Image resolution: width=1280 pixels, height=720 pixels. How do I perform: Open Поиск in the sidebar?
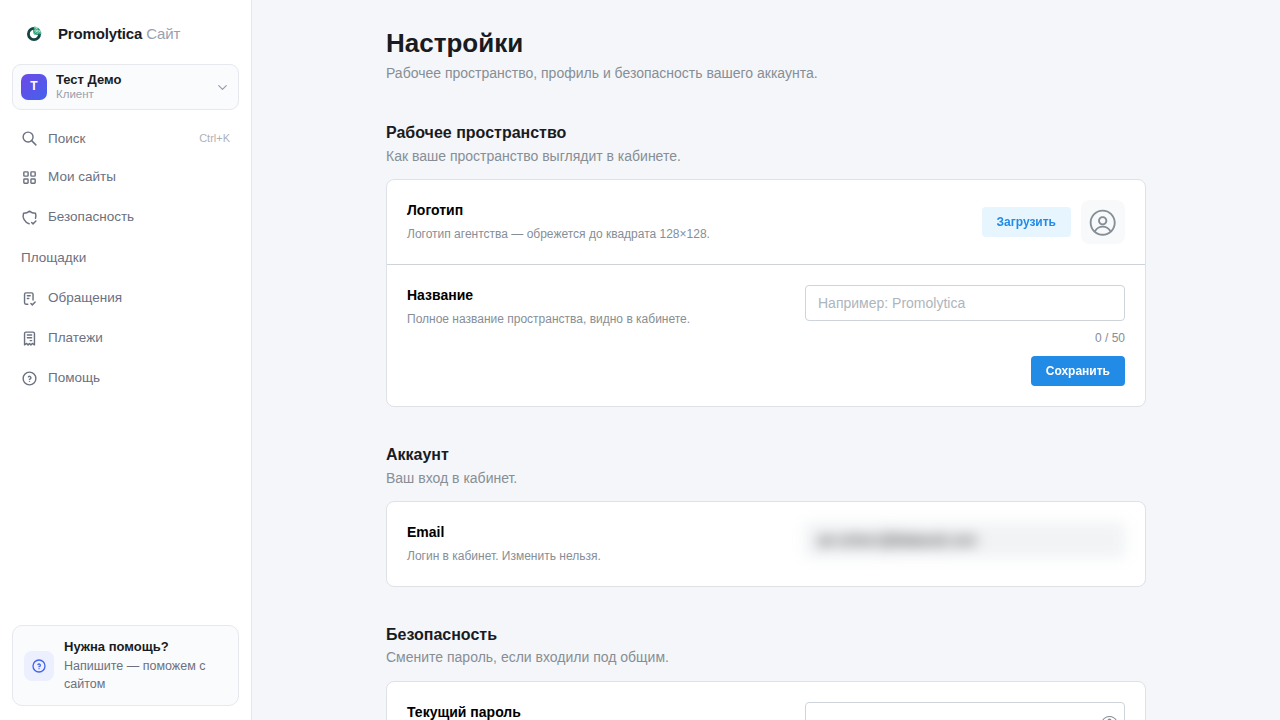pyautogui.click(x=125, y=138)
